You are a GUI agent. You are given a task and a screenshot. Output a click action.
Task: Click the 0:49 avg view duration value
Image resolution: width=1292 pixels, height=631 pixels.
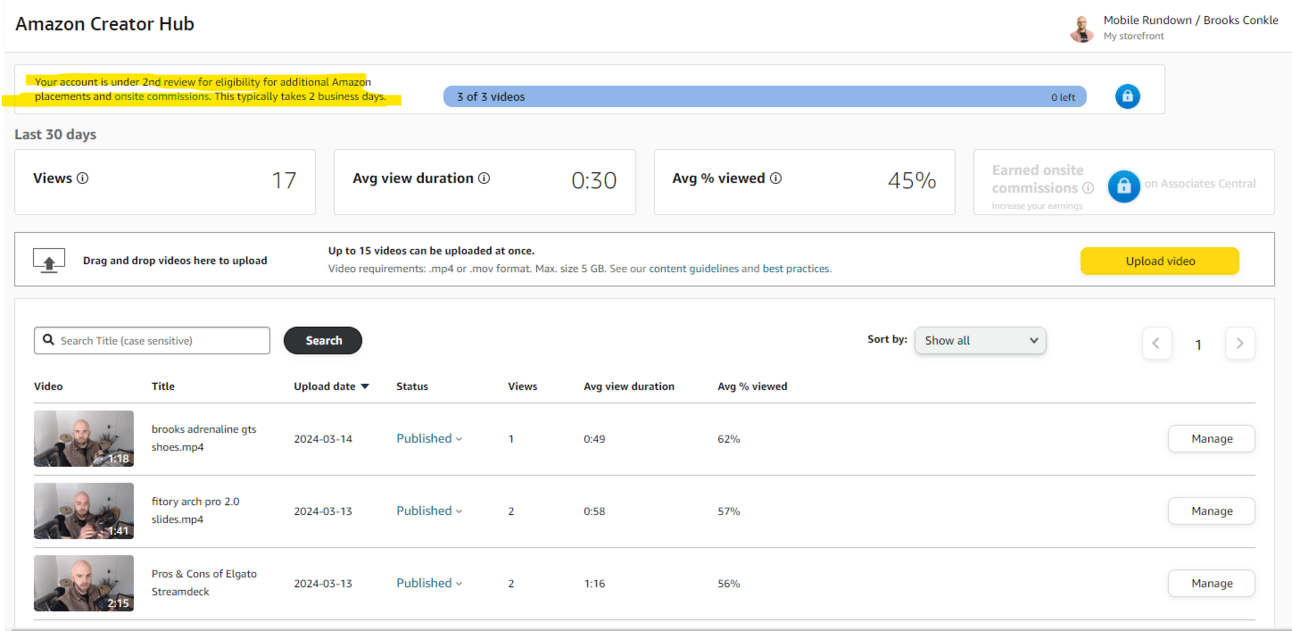click(594, 439)
